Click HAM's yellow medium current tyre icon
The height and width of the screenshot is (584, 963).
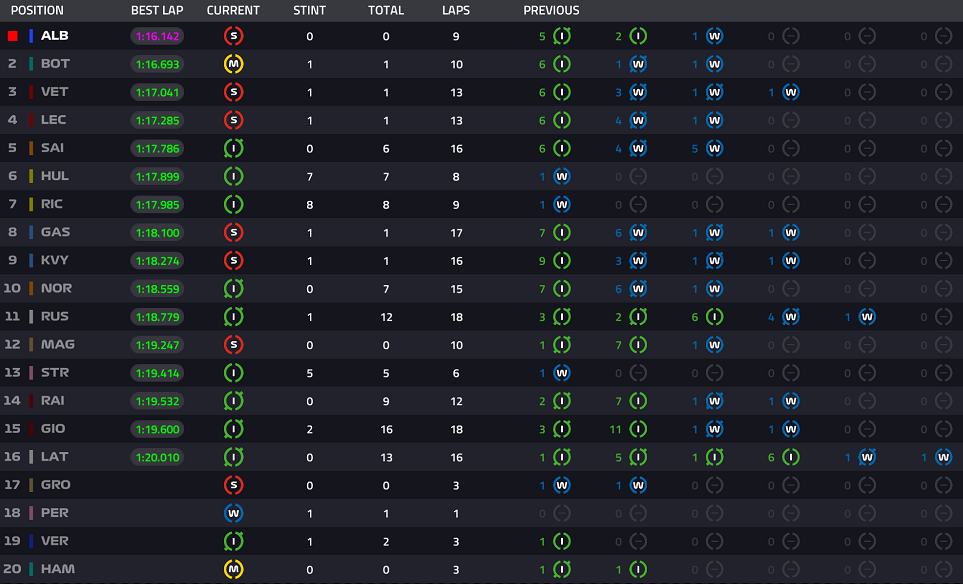(x=233, y=569)
